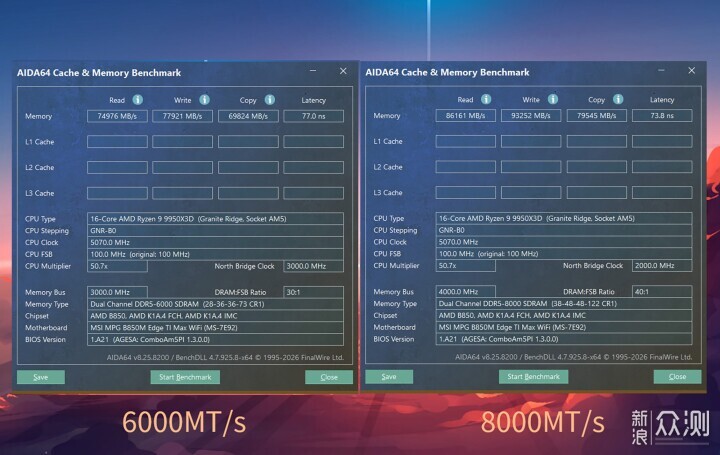Screen dimensions: 720x455
Task: Click Close button in right benchmark window
Action: point(677,376)
